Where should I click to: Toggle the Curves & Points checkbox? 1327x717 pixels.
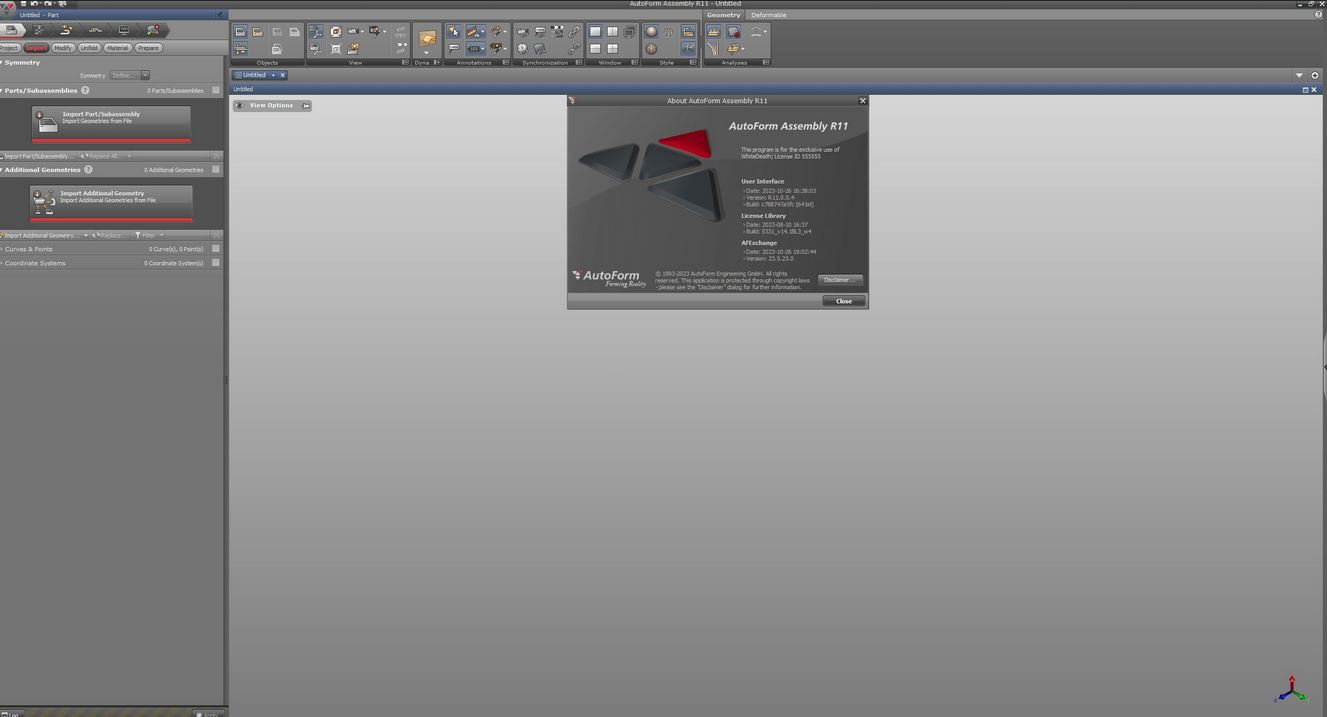point(216,249)
